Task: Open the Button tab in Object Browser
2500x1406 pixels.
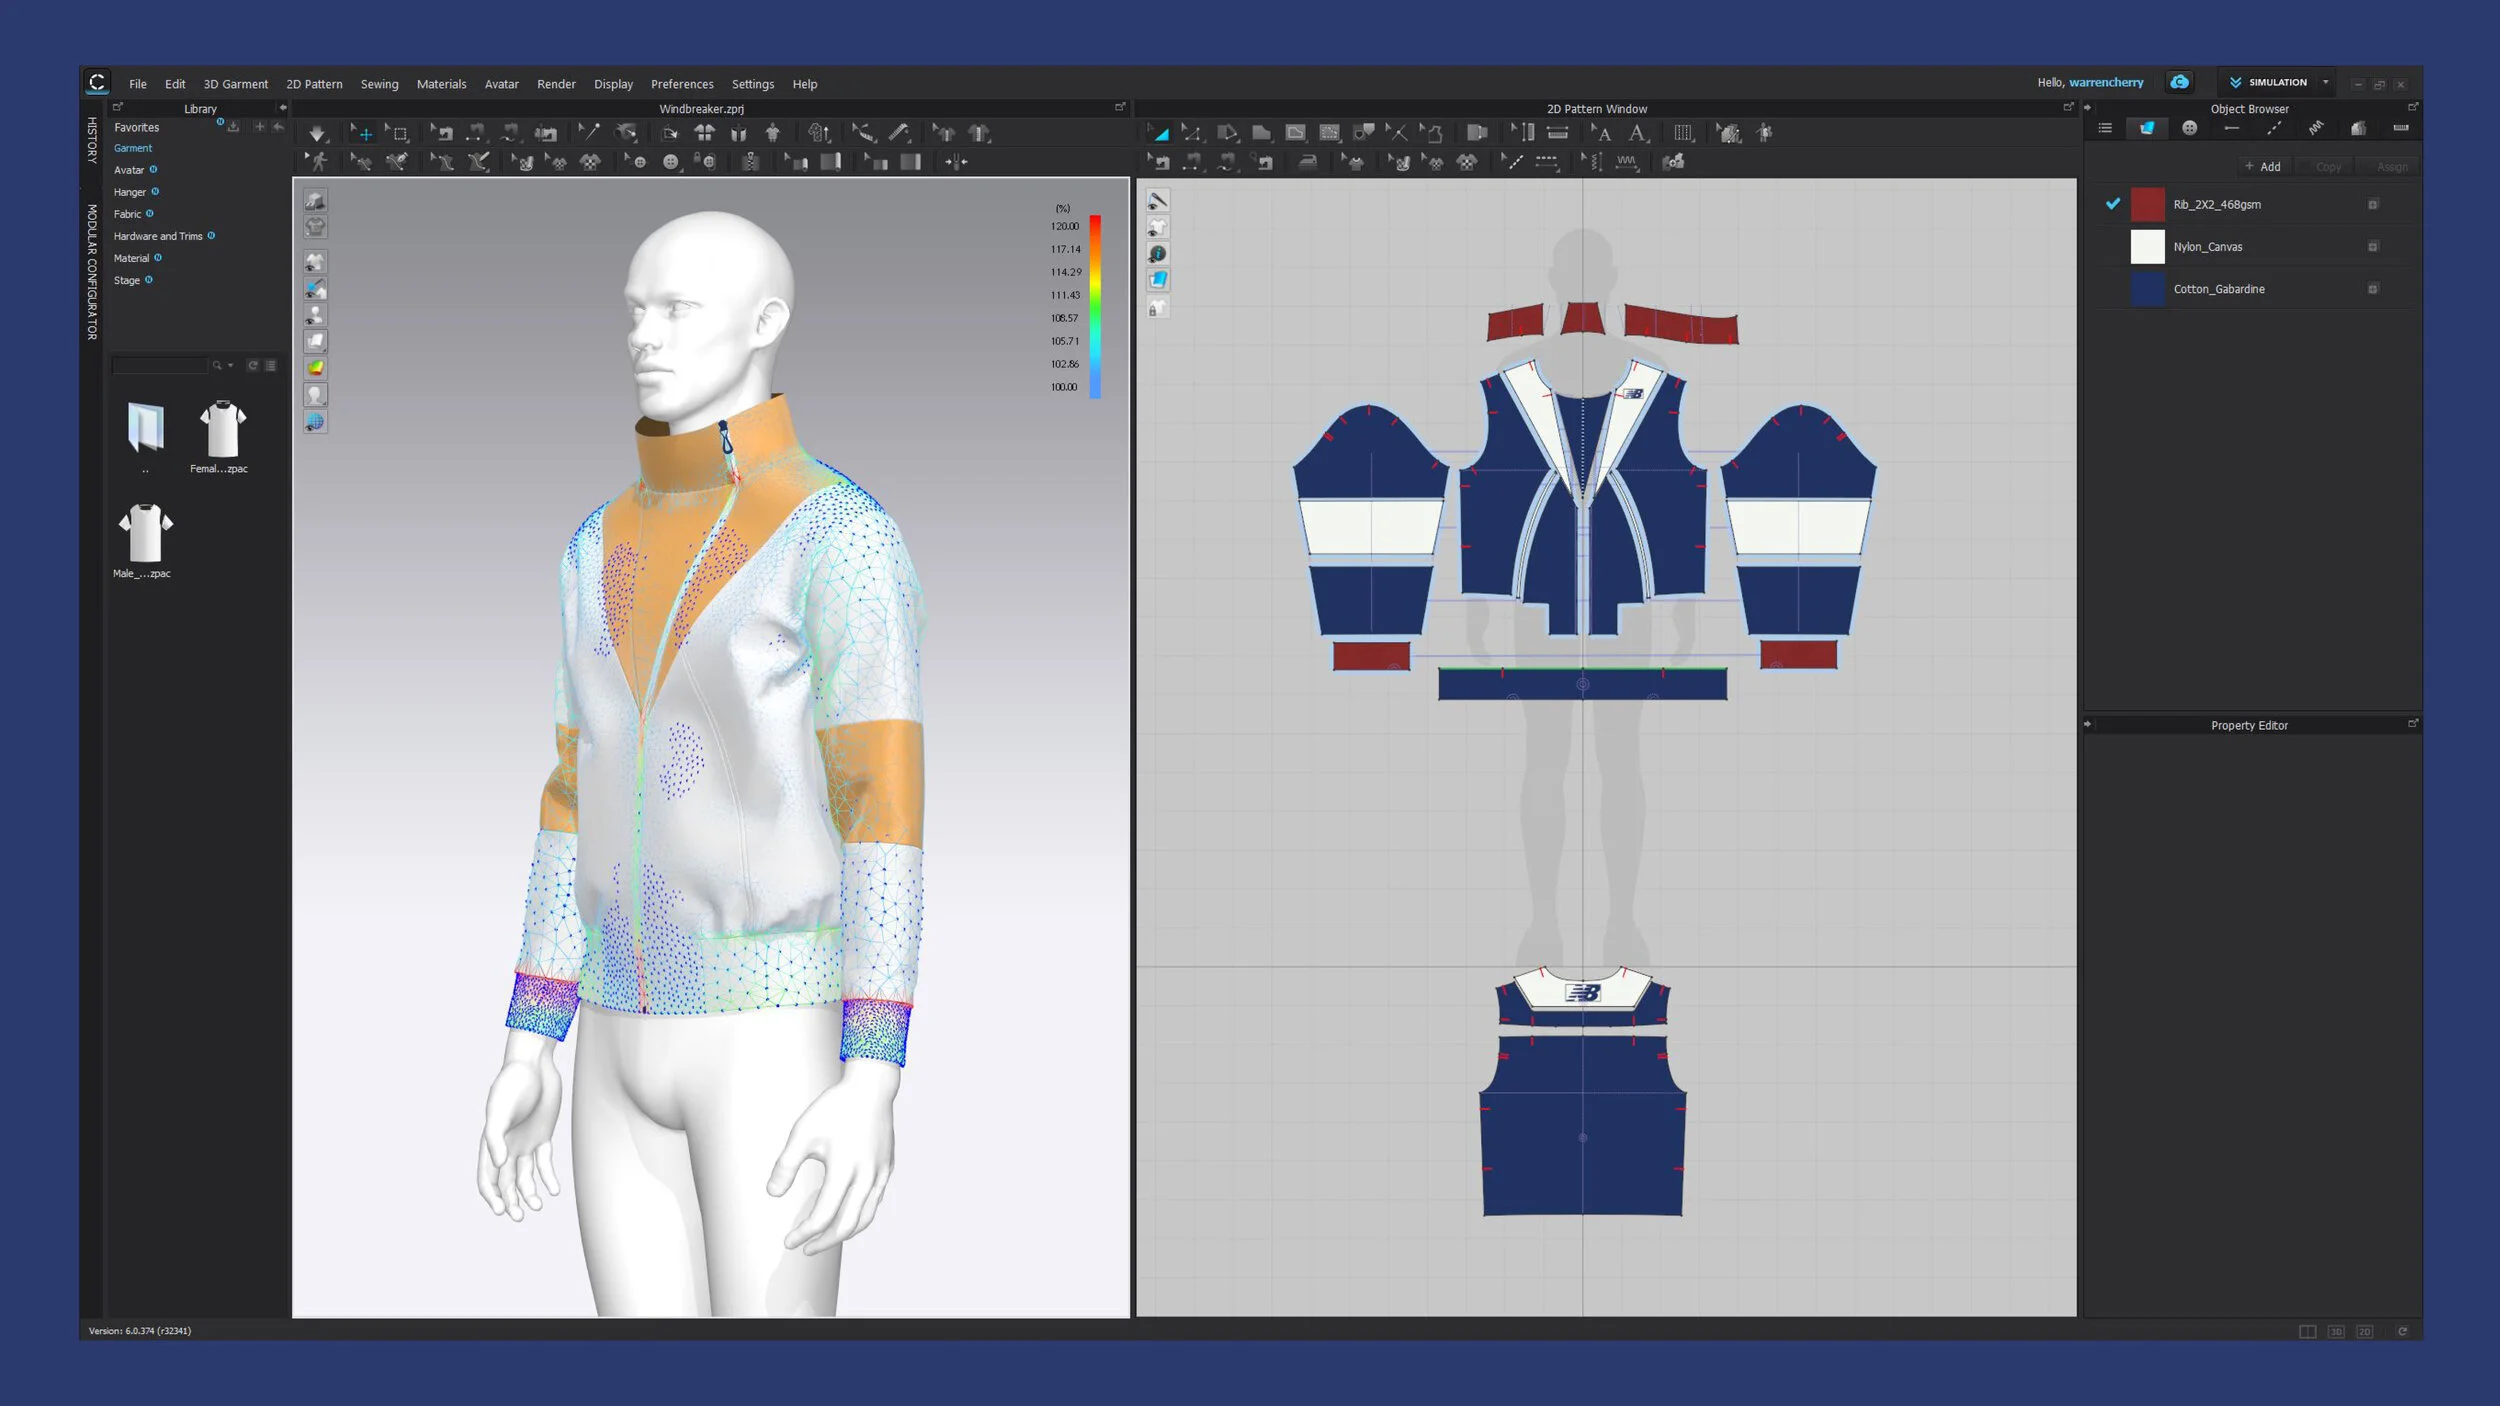Action: (x=2189, y=128)
